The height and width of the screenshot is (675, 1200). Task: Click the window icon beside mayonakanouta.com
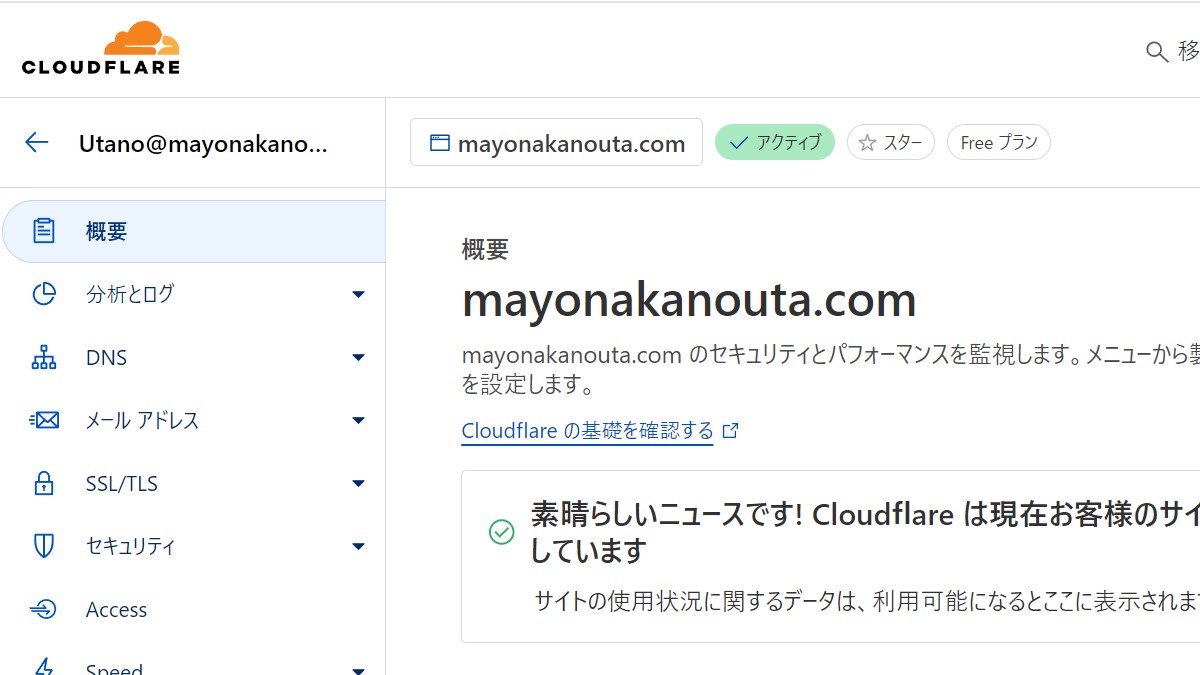(439, 143)
